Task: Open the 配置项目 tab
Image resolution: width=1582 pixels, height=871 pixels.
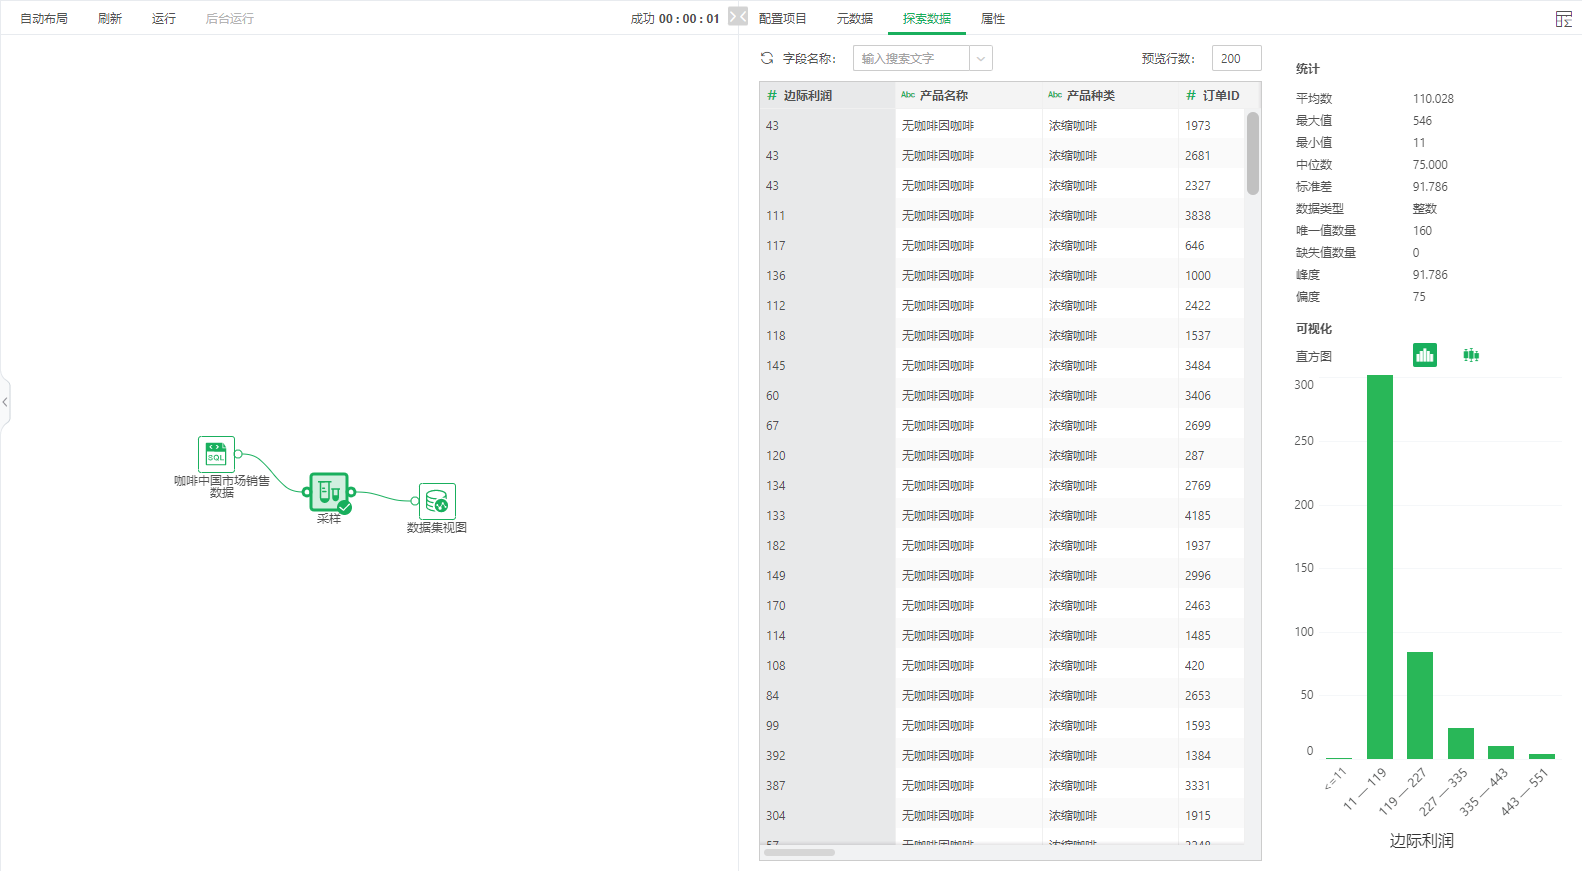Action: (782, 19)
